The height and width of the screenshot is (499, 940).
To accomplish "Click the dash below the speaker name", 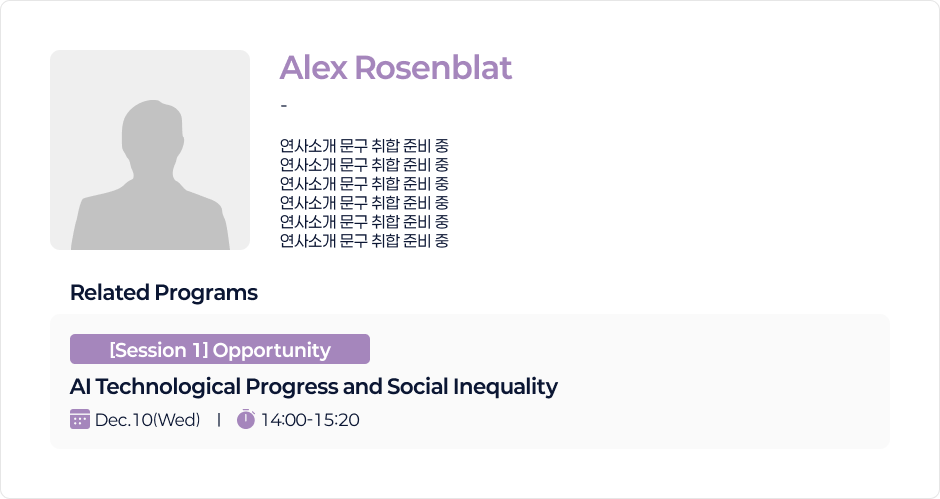I will pyautogui.click(x=284, y=106).
